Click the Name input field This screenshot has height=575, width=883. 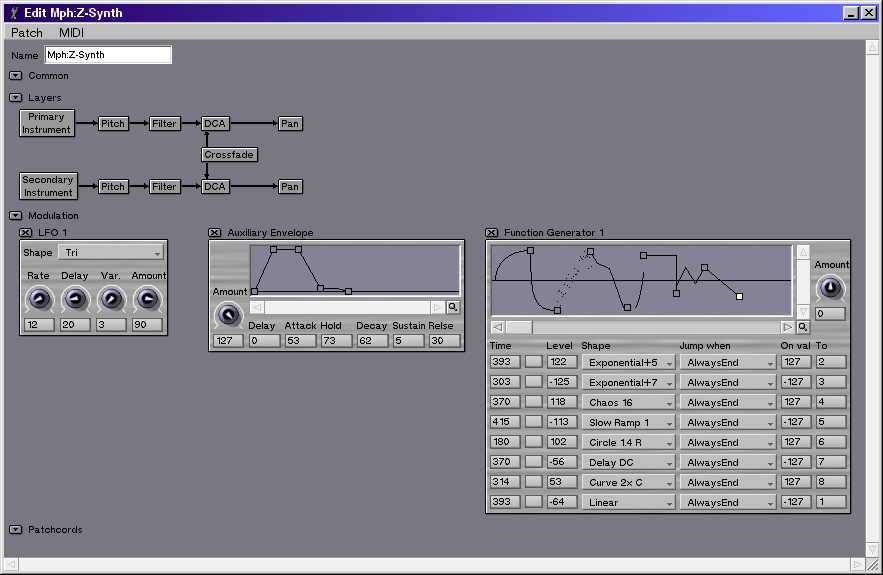pos(108,55)
